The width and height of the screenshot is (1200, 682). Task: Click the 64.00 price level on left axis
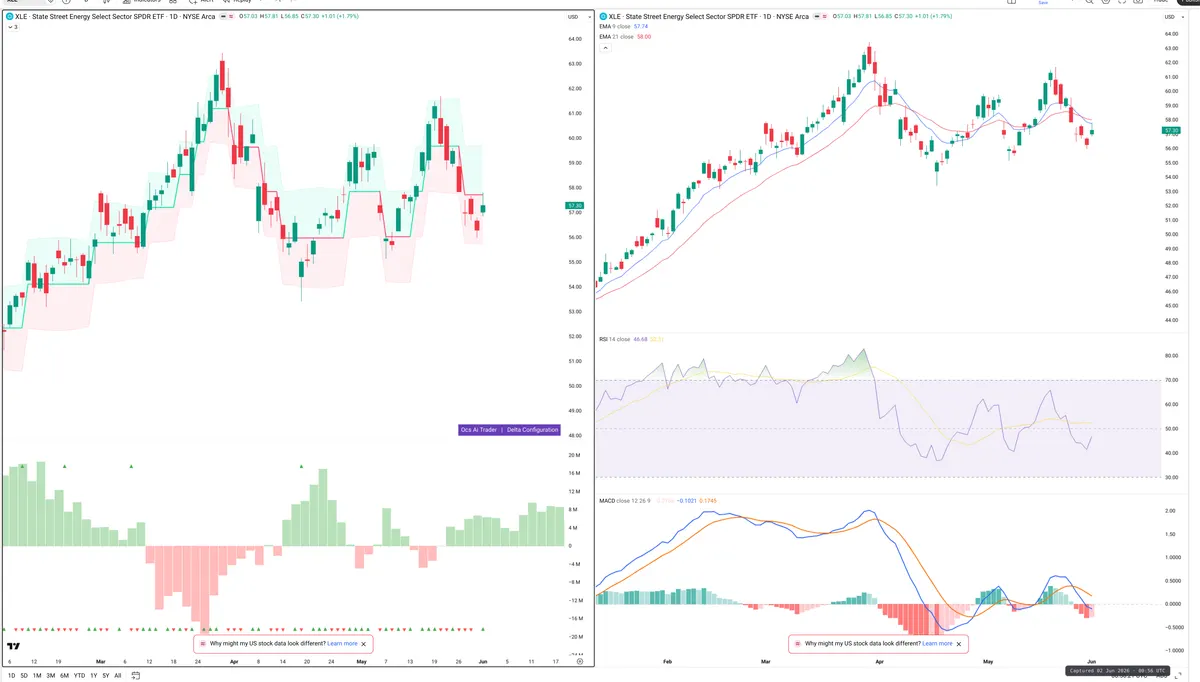[x=574, y=39]
